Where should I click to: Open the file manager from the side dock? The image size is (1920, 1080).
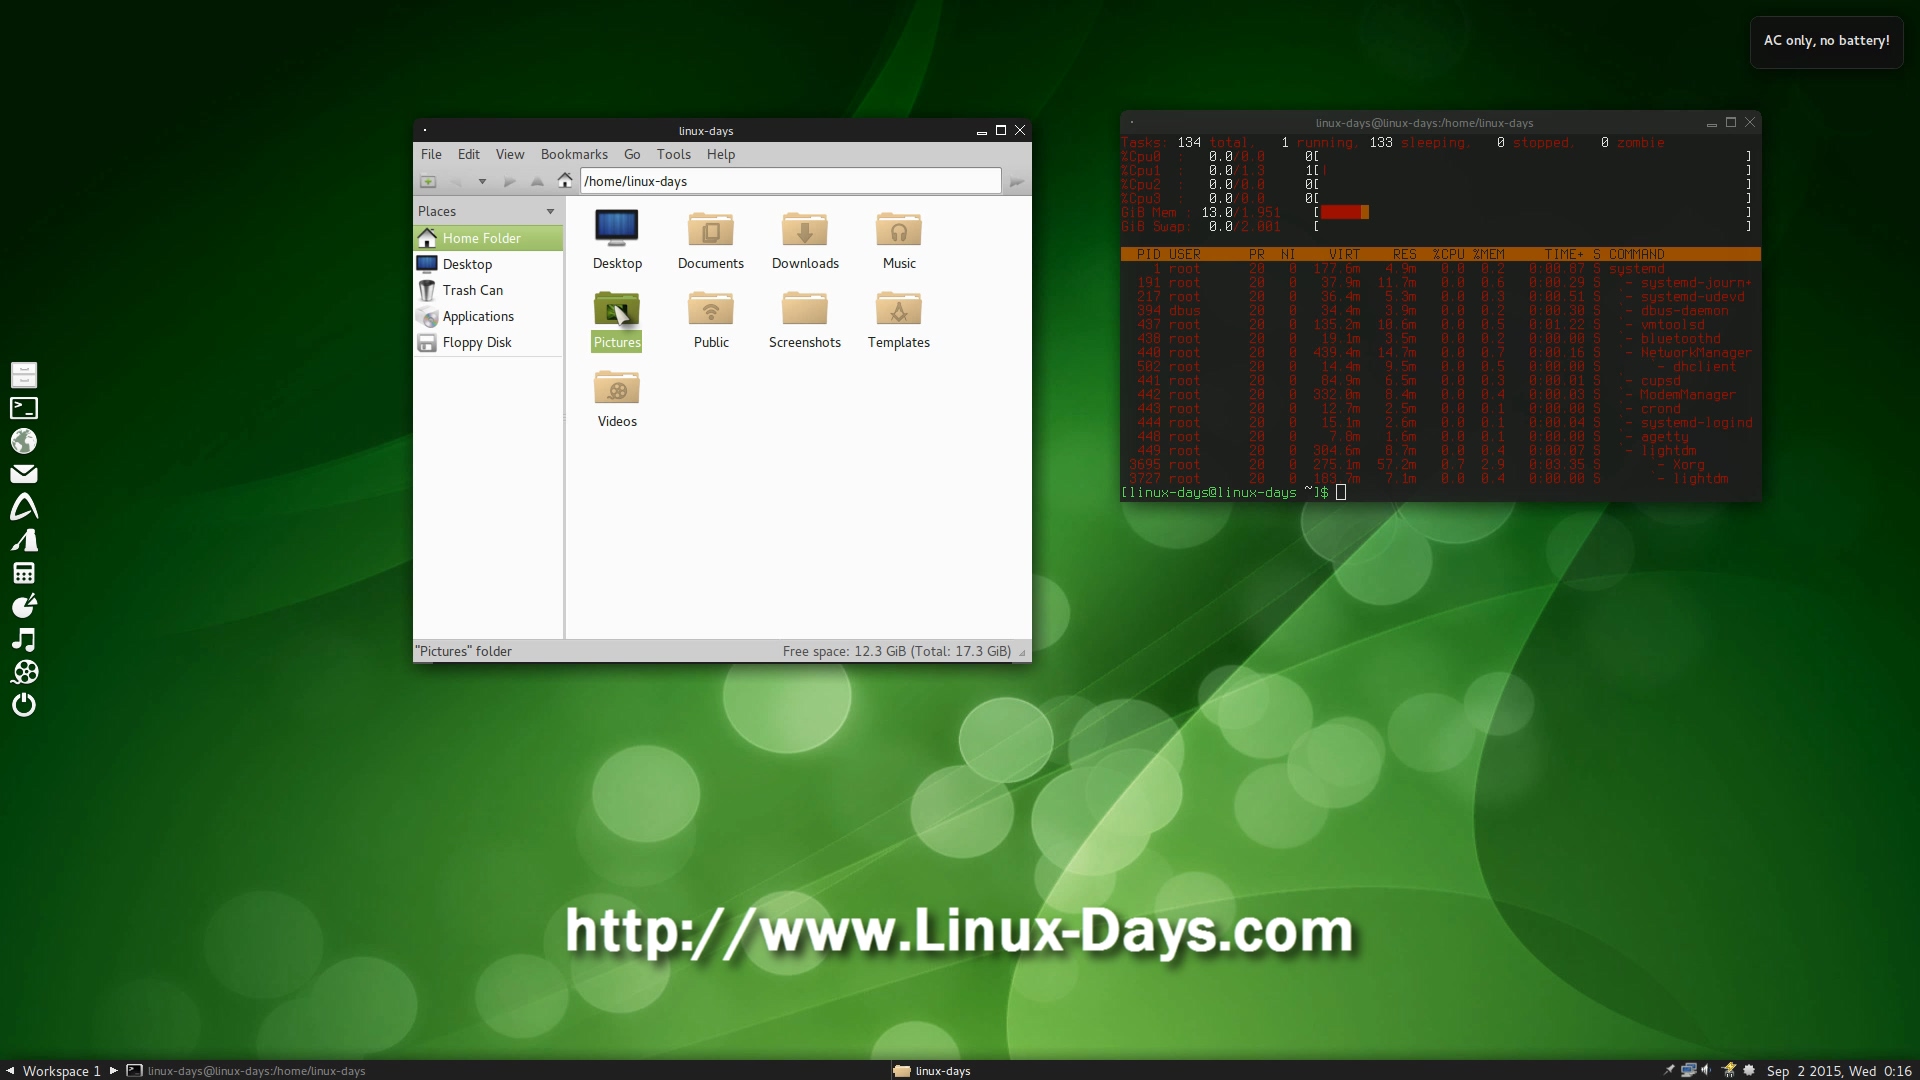24,375
